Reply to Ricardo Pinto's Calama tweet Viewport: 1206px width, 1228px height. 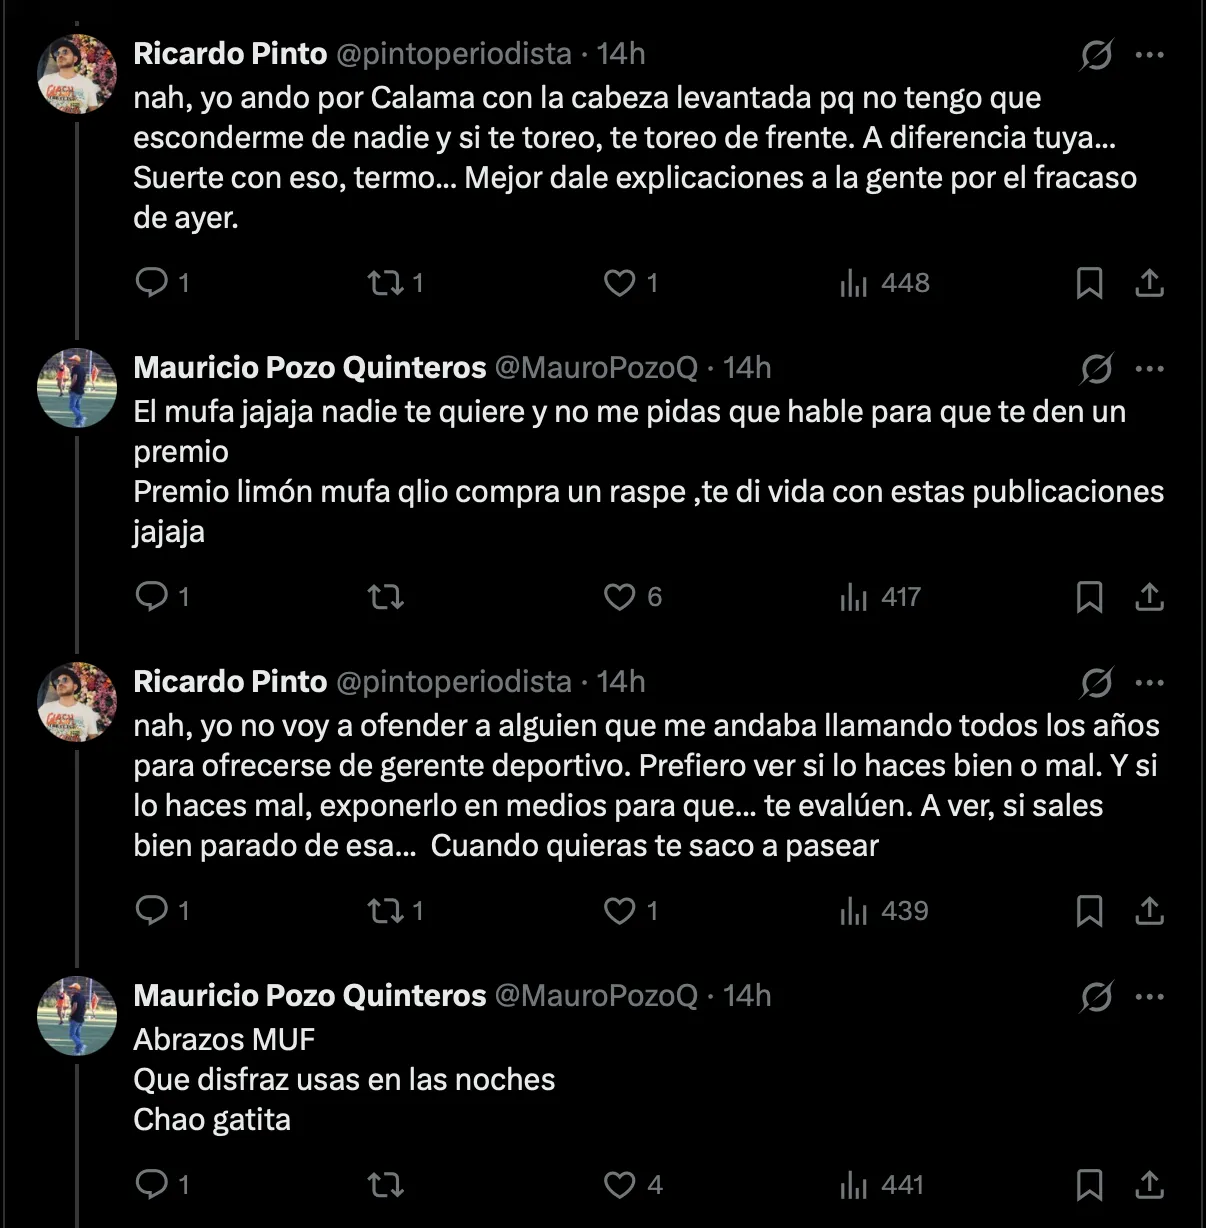(x=152, y=283)
